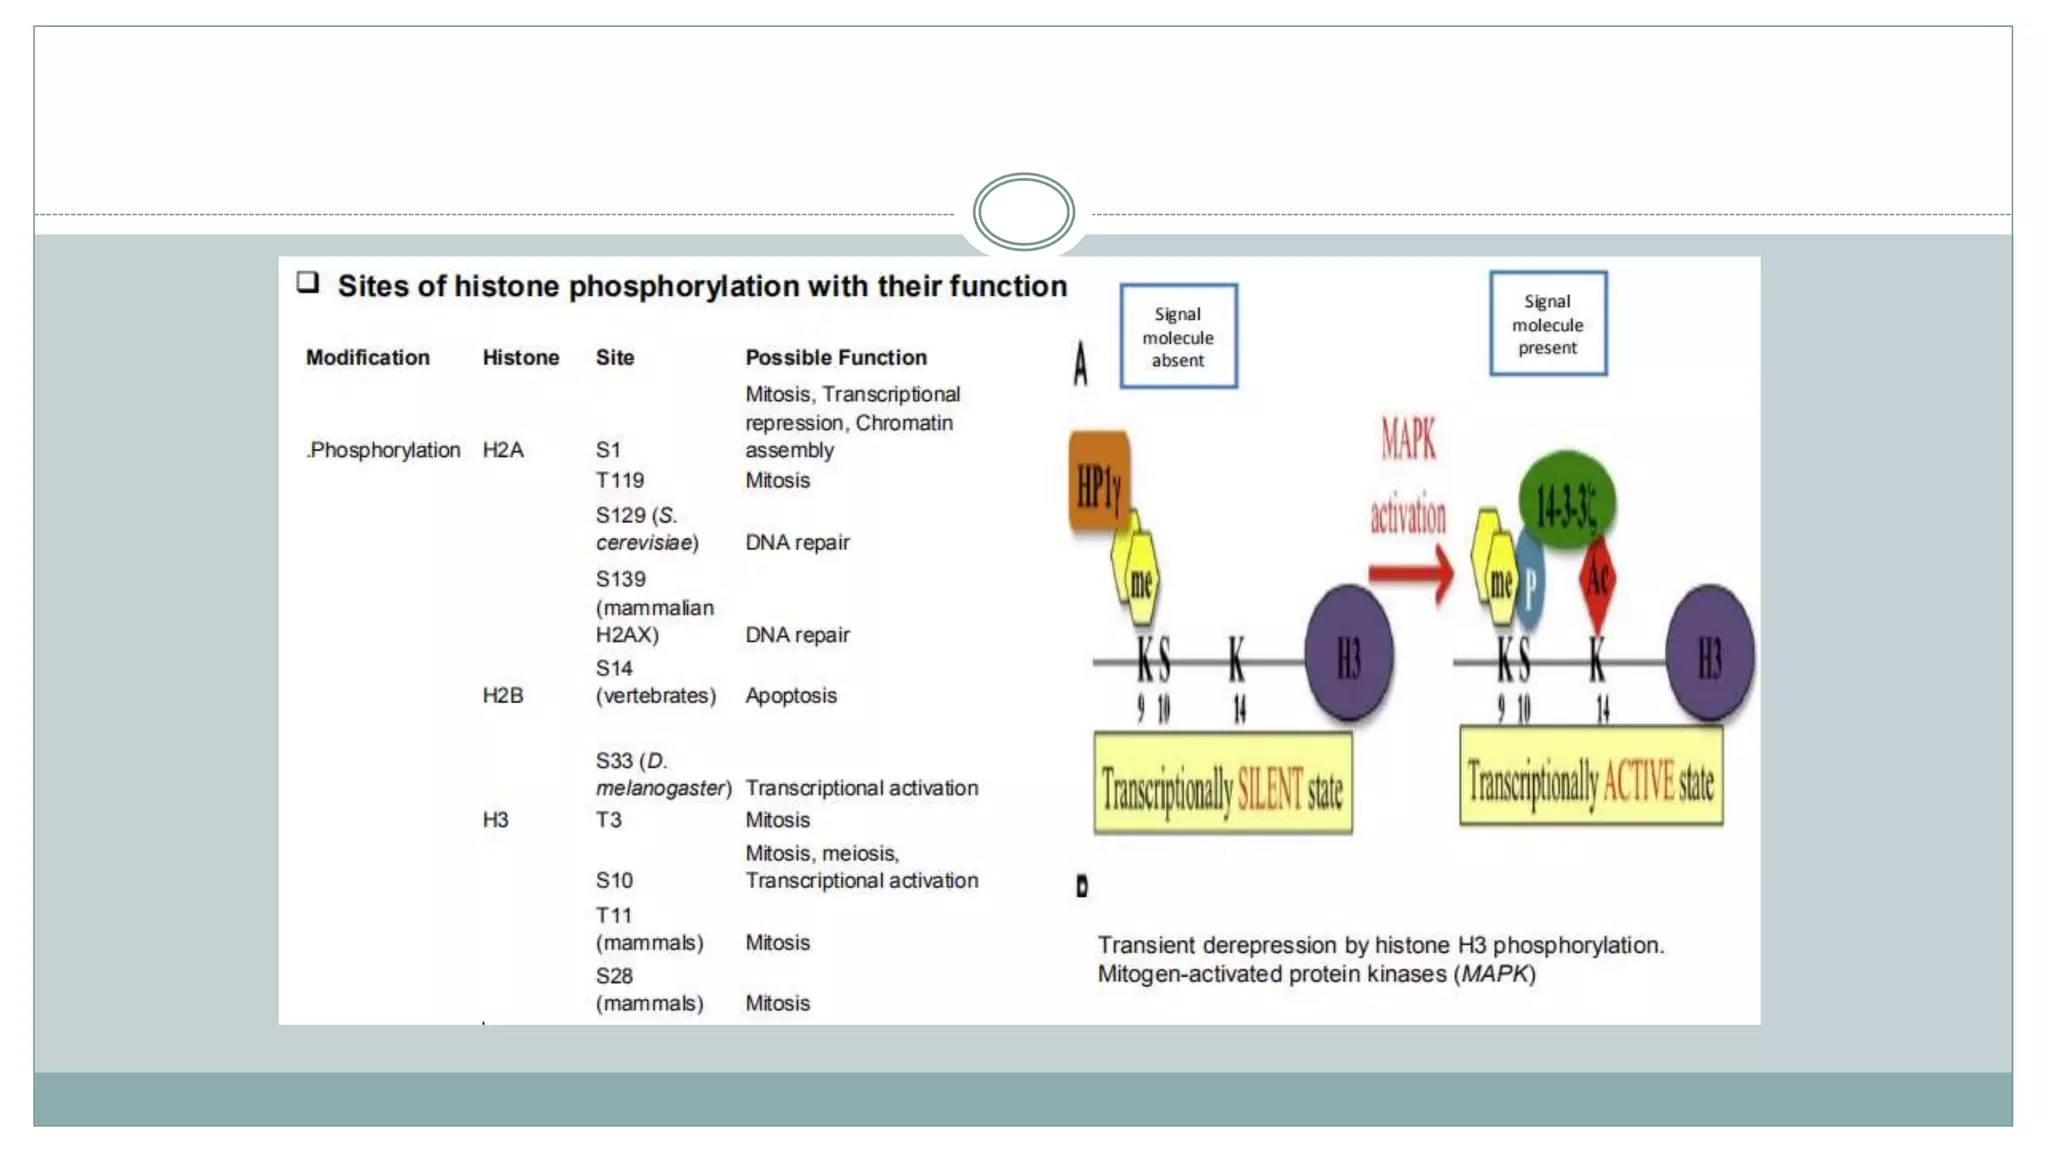2048x1152 pixels.
Task: Click the green 14-3-3ζ circle
Action: [x=1566, y=498]
